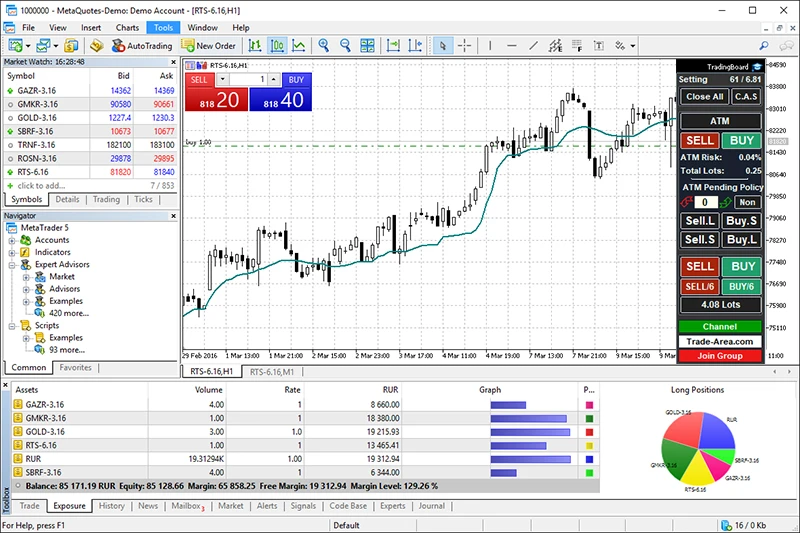Image resolution: width=800 pixels, height=533 pixels.
Task: Open the one-click volume dropdown arrow
Action: click(222, 80)
